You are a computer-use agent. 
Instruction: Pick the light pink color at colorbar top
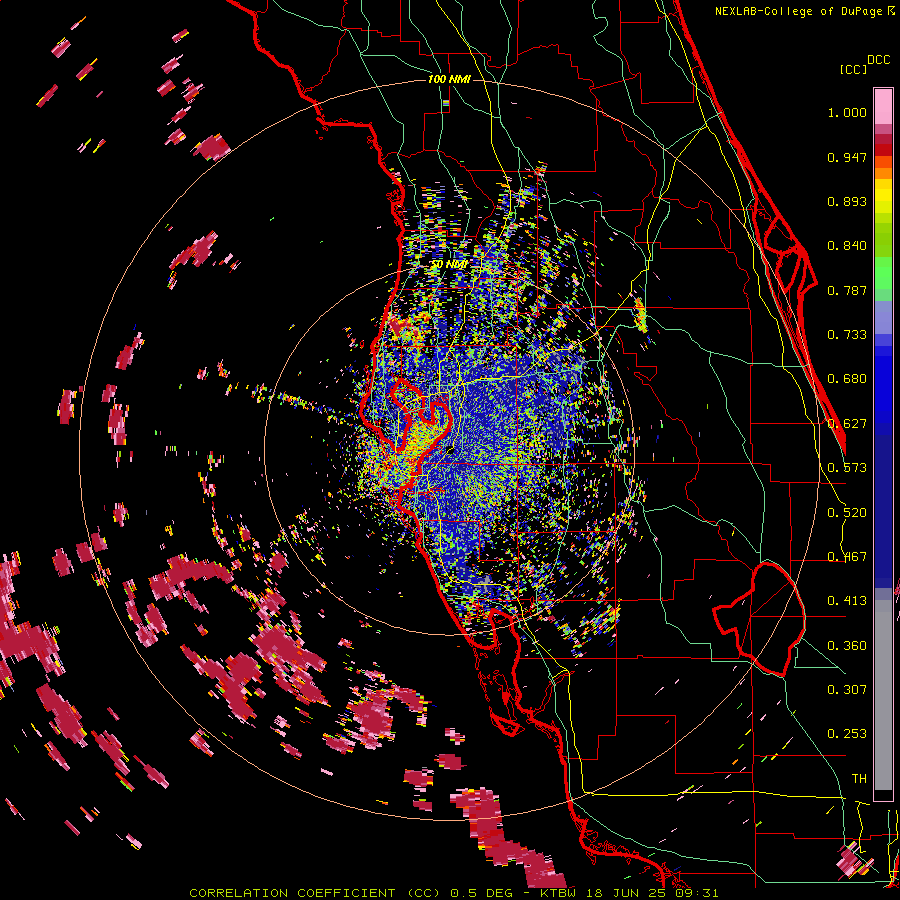[x=883, y=106]
